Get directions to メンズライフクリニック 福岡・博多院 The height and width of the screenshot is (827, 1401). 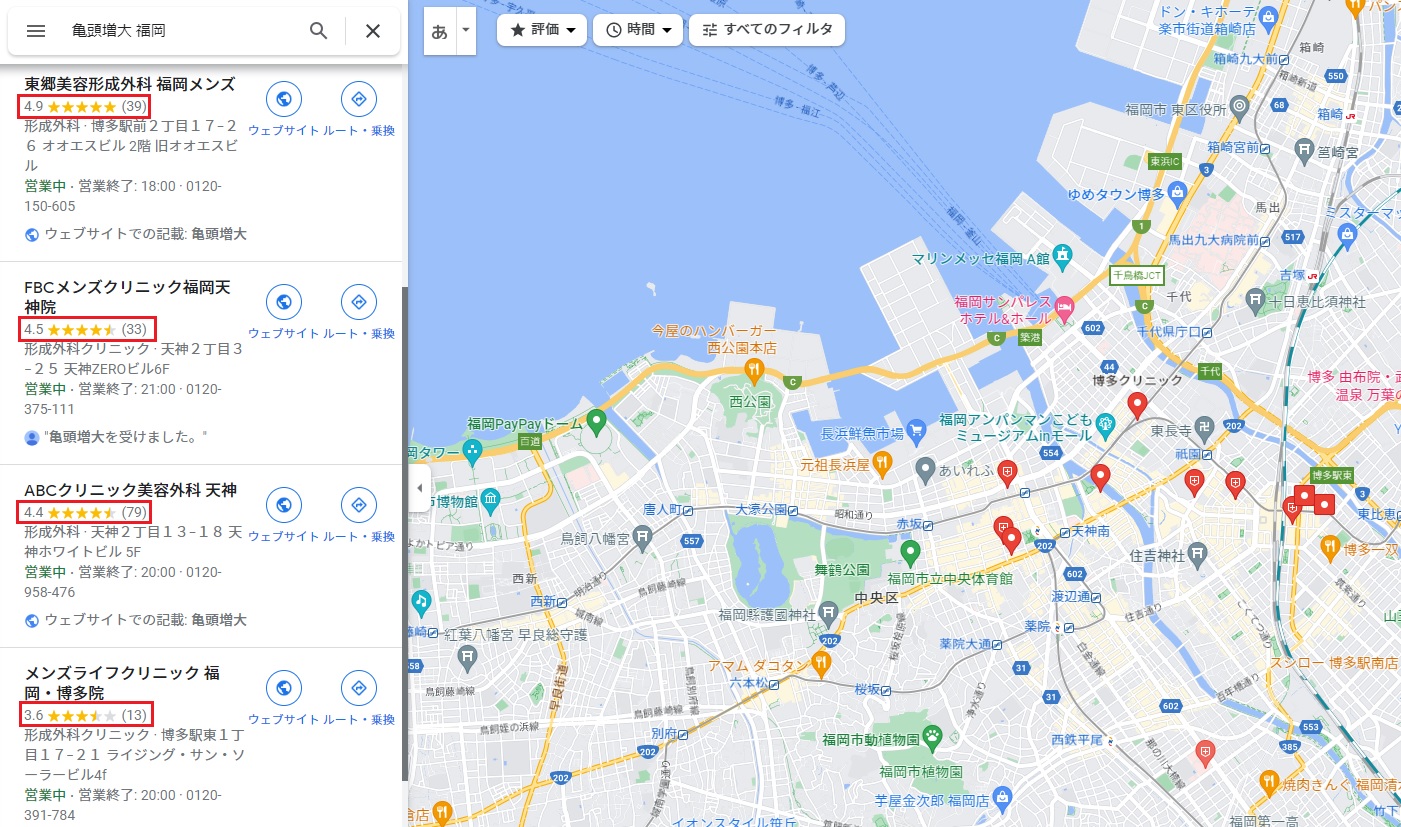359,688
